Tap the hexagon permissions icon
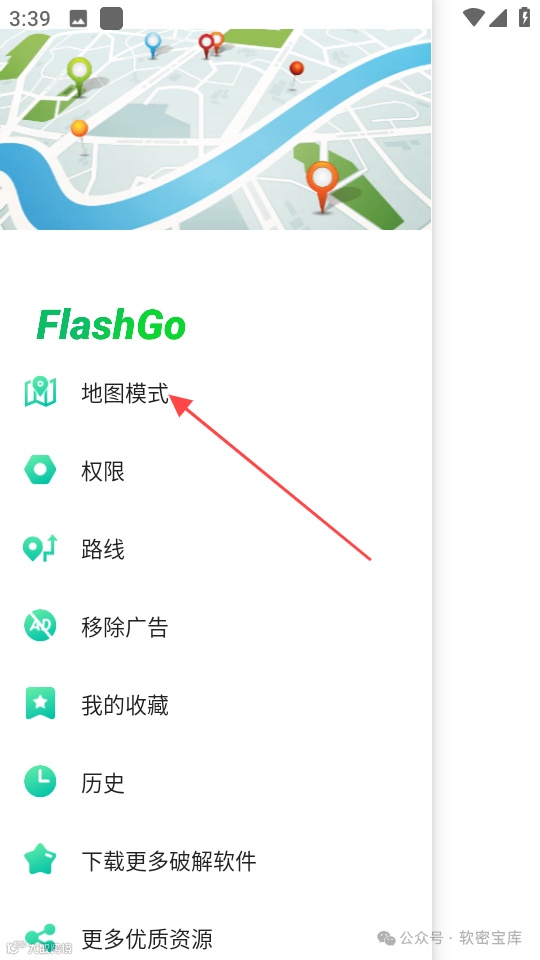The height and width of the screenshot is (960, 540). (x=40, y=470)
